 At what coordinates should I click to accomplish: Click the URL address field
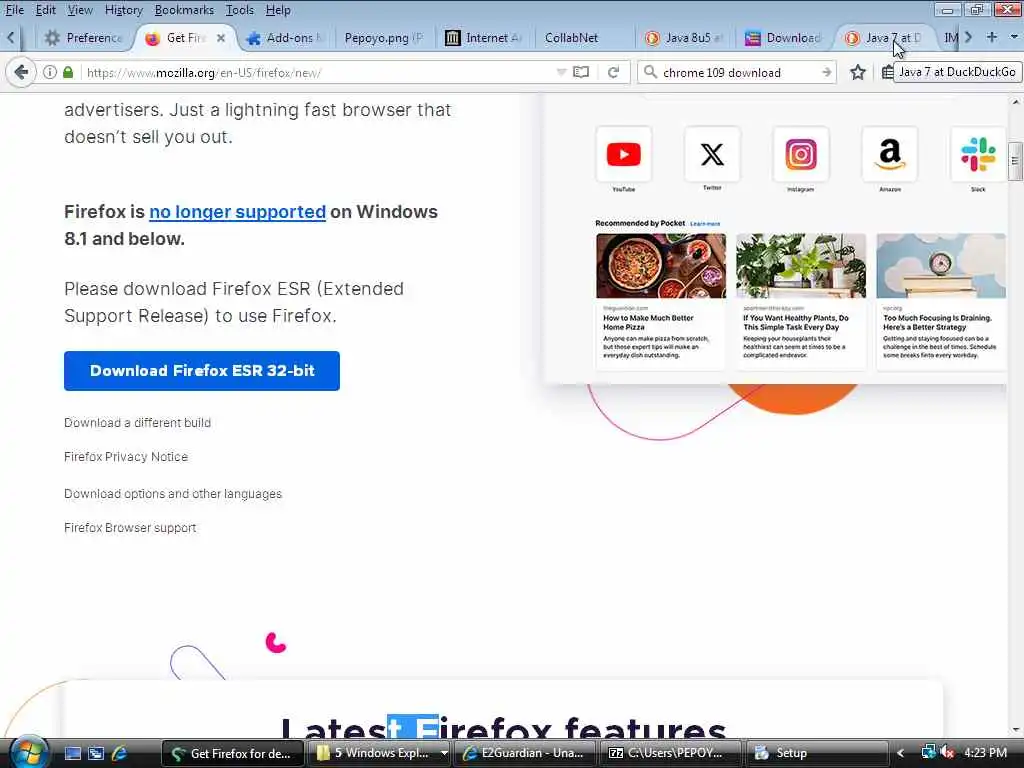click(320, 72)
